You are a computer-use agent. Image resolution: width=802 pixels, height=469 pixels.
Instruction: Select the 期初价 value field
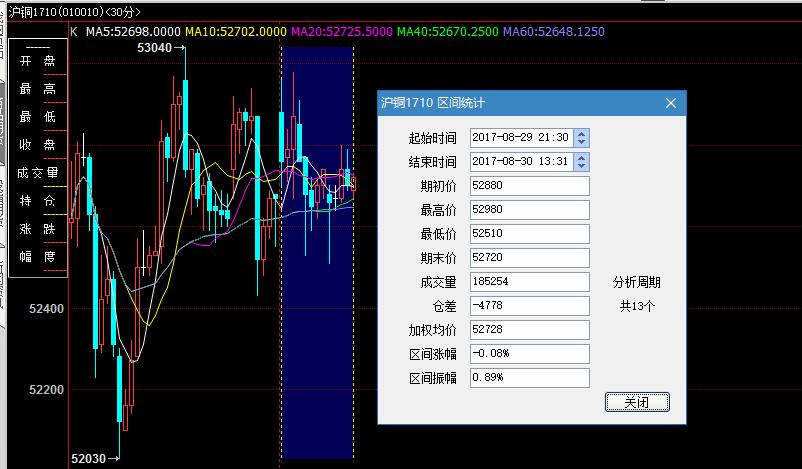click(529, 186)
